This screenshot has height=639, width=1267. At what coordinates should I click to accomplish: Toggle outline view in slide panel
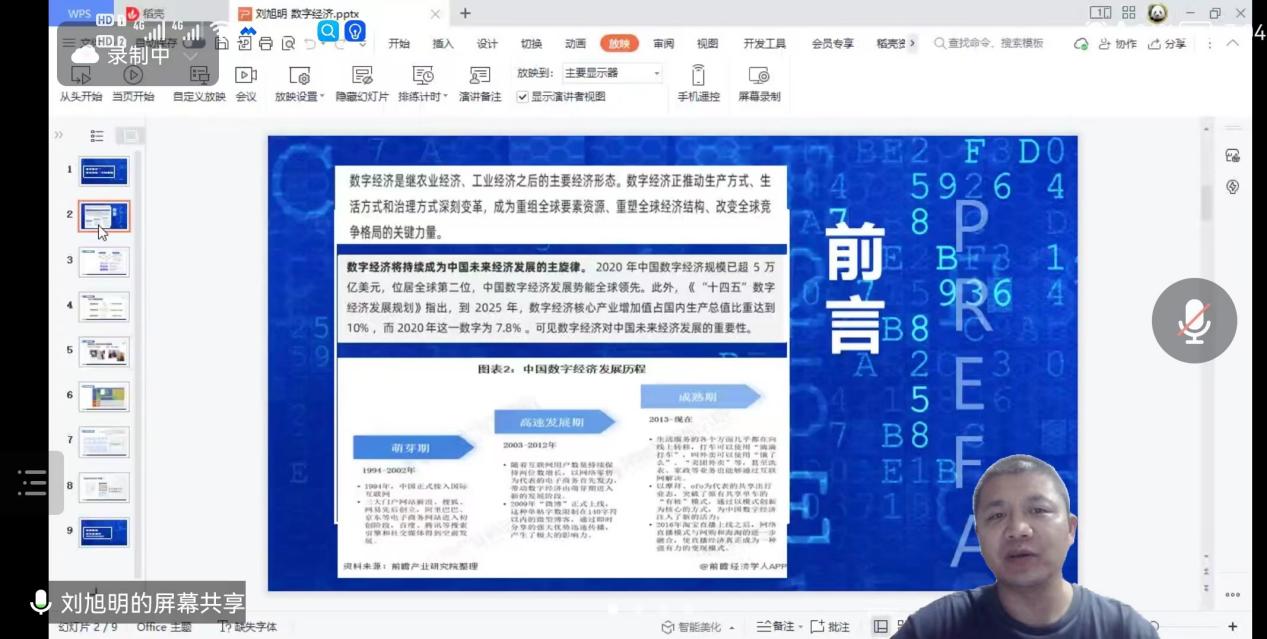pos(97,136)
